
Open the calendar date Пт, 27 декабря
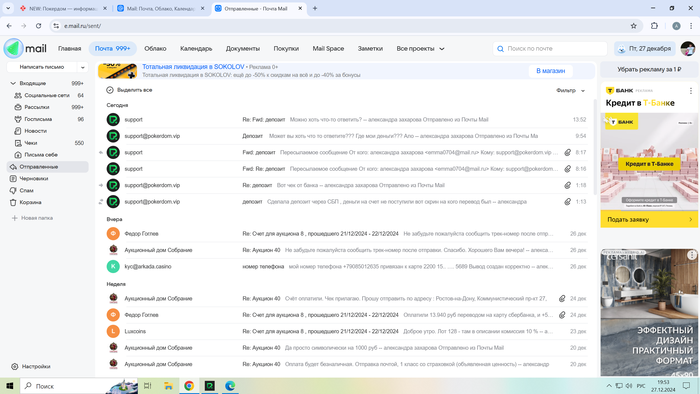(645, 49)
